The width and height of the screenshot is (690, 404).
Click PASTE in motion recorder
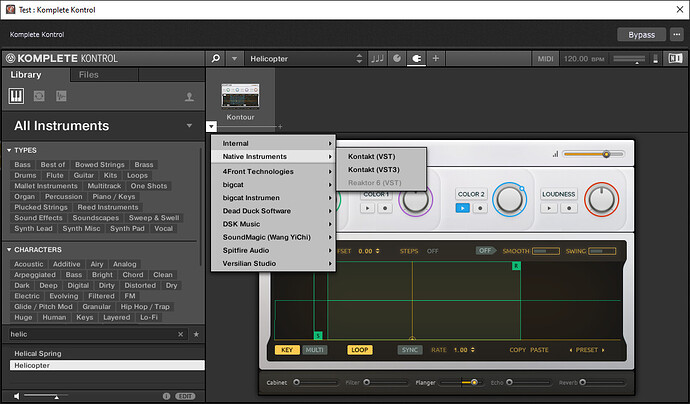coord(539,350)
